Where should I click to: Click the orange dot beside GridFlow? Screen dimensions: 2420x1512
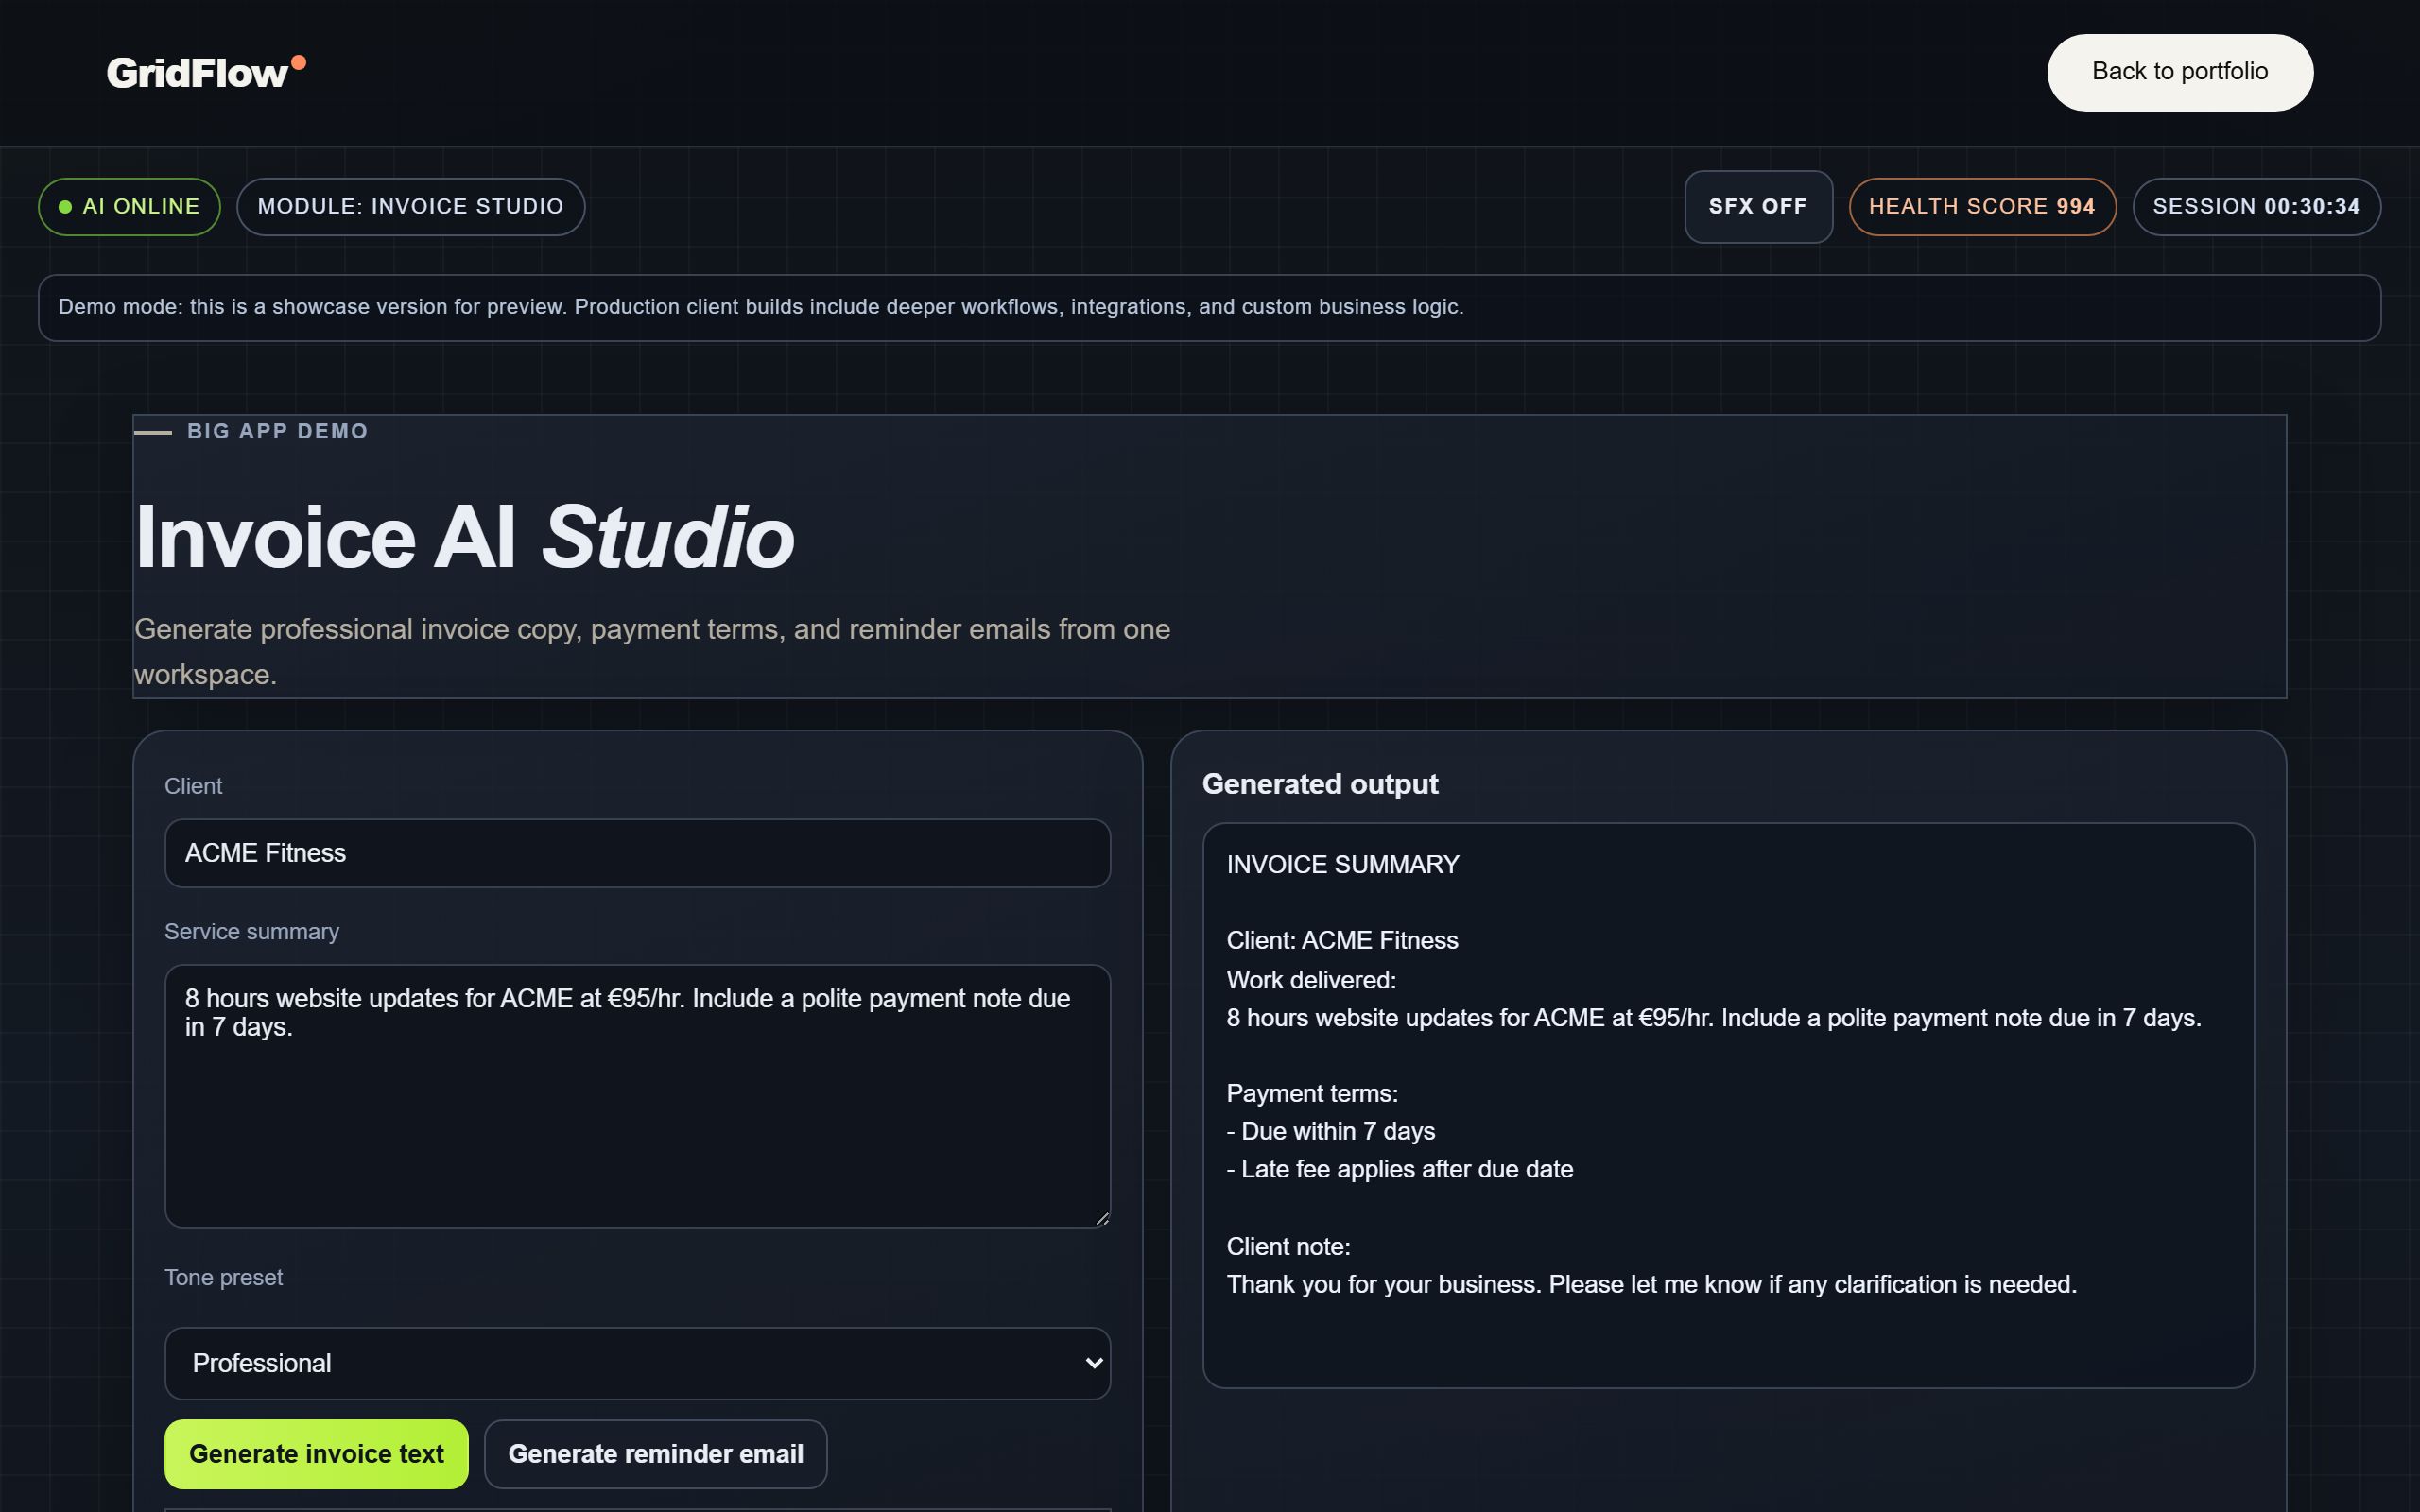[298, 63]
